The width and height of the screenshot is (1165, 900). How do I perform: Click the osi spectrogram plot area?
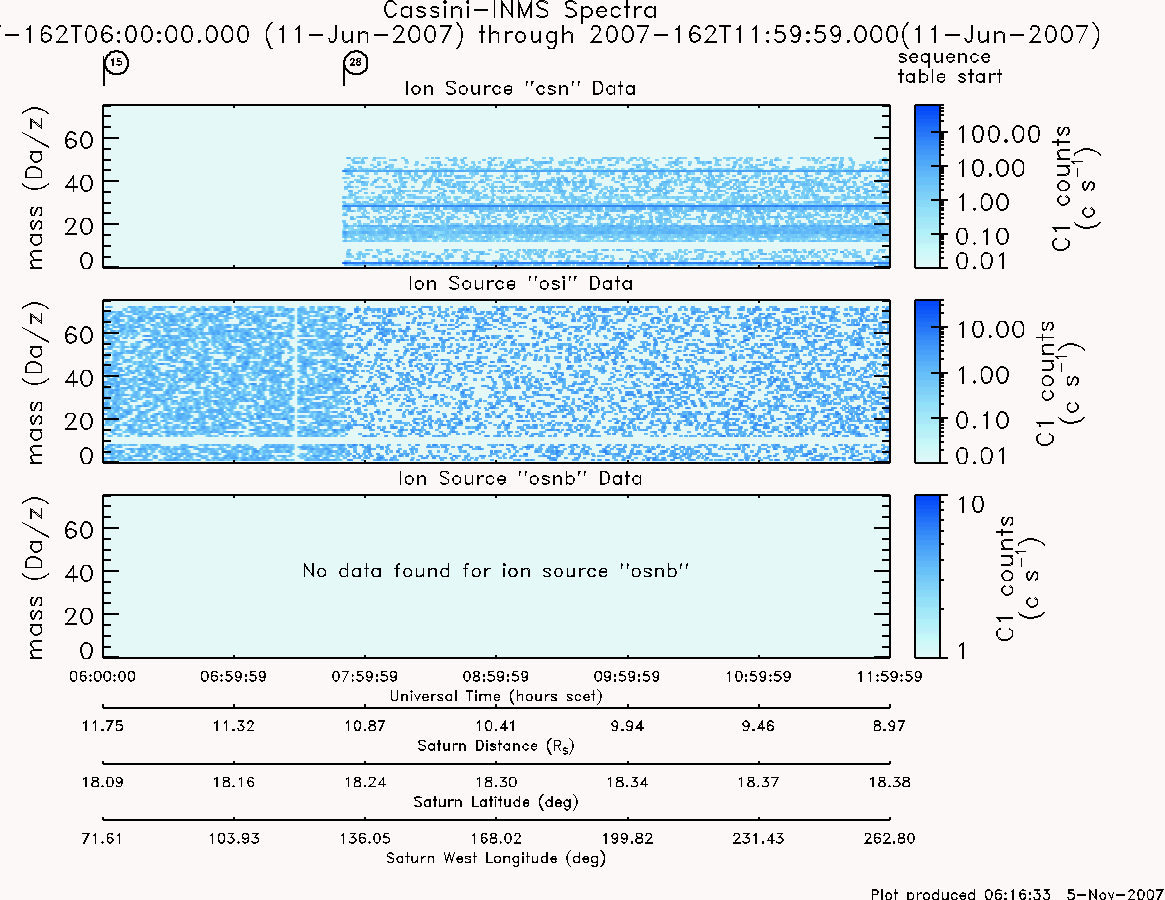pos(496,381)
